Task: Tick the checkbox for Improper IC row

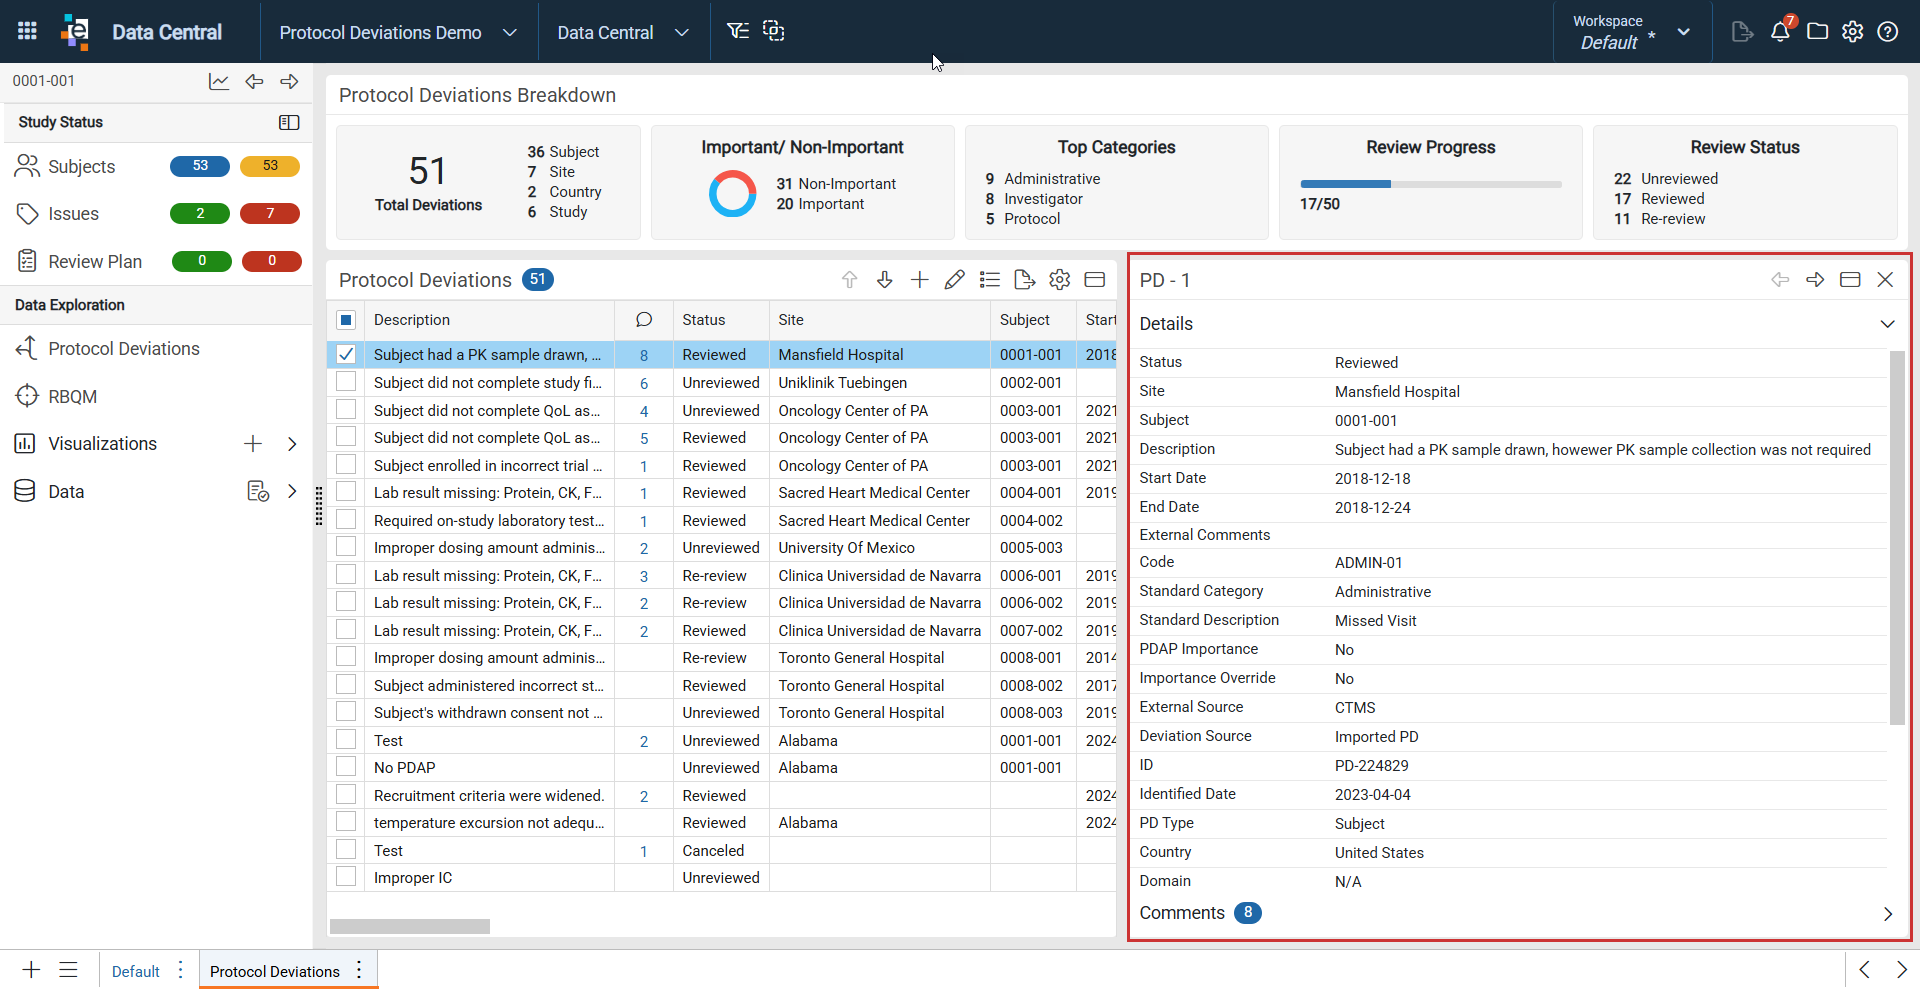Action: coord(346,877)
